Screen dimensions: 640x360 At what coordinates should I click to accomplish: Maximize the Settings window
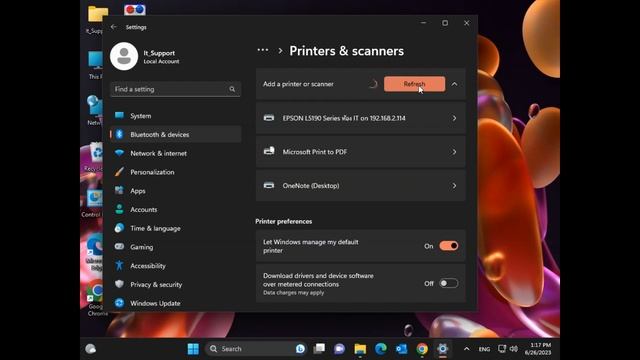[x=445, y=23]
